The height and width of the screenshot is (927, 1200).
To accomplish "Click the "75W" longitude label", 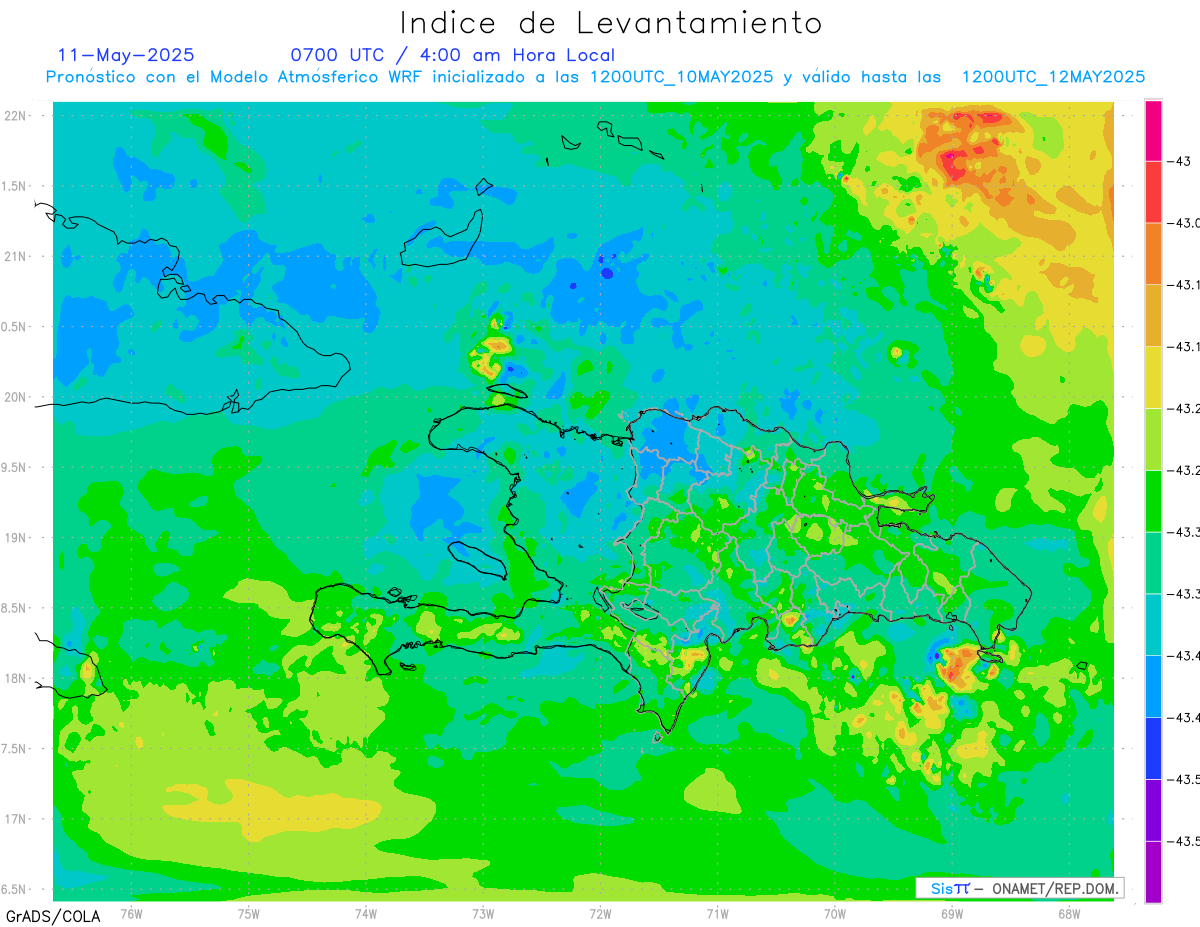I will coord(249,913).
